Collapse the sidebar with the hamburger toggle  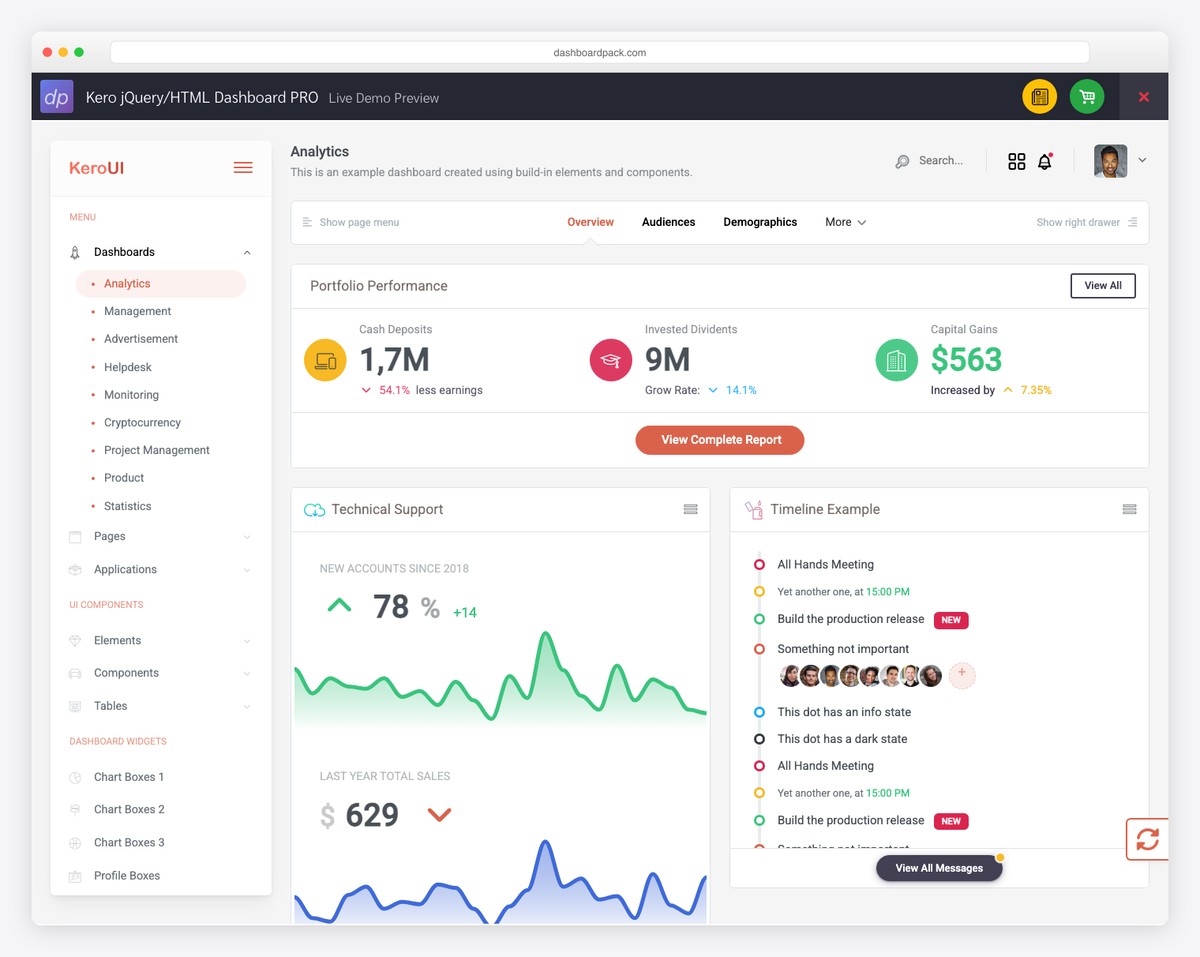242,167
